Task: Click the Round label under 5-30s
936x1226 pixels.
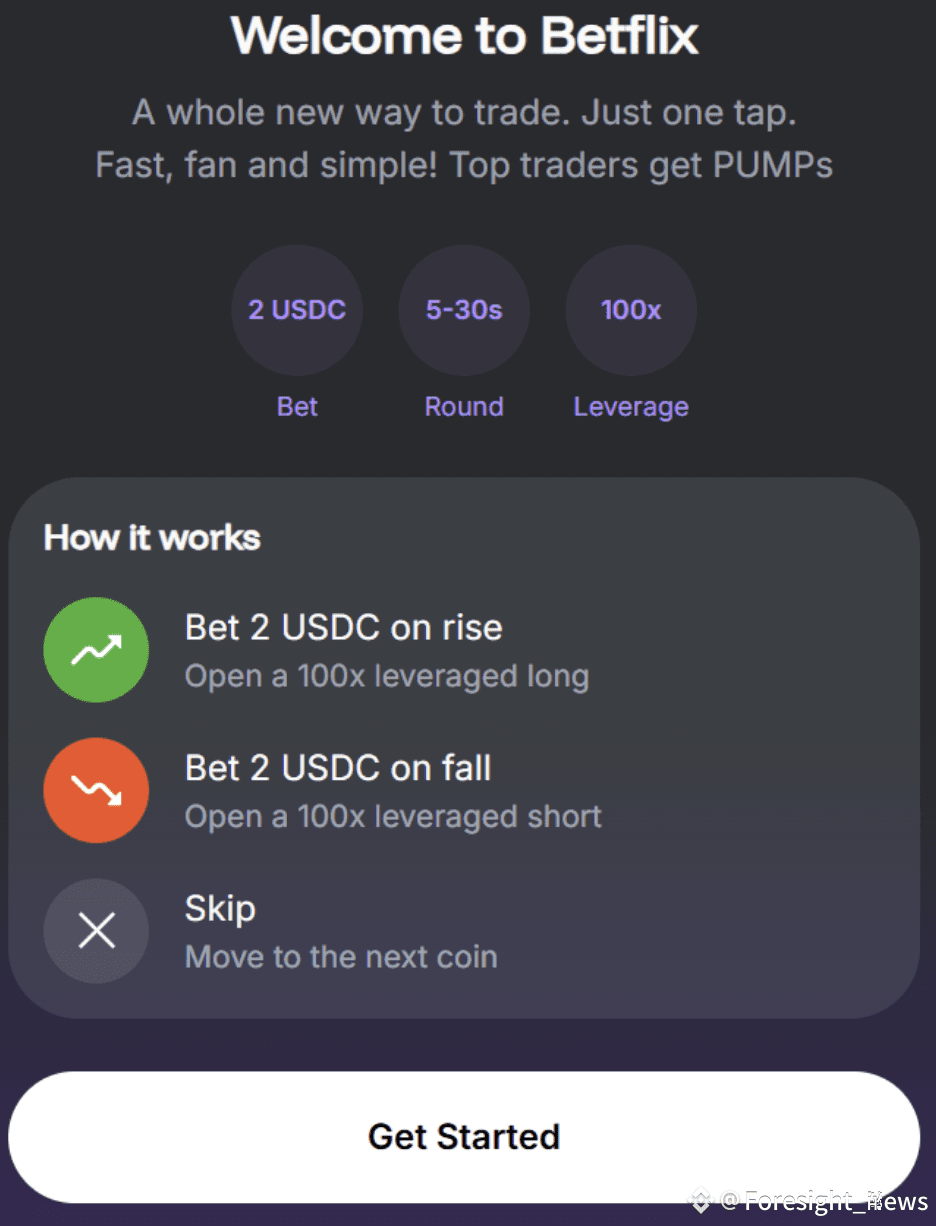Action: (x=464, y=407)
